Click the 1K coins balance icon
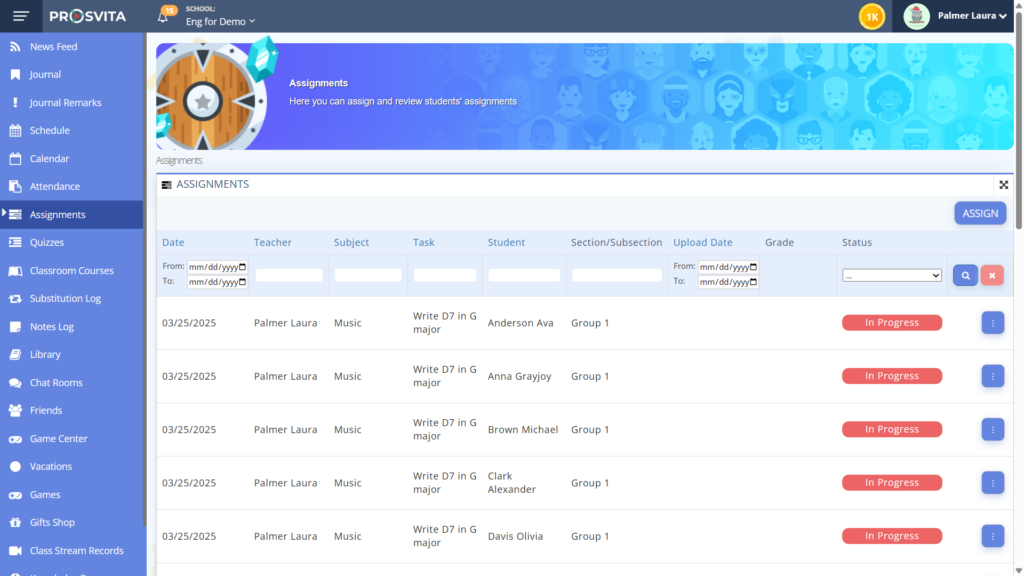1024x576 pixels. tap(871, 16)
